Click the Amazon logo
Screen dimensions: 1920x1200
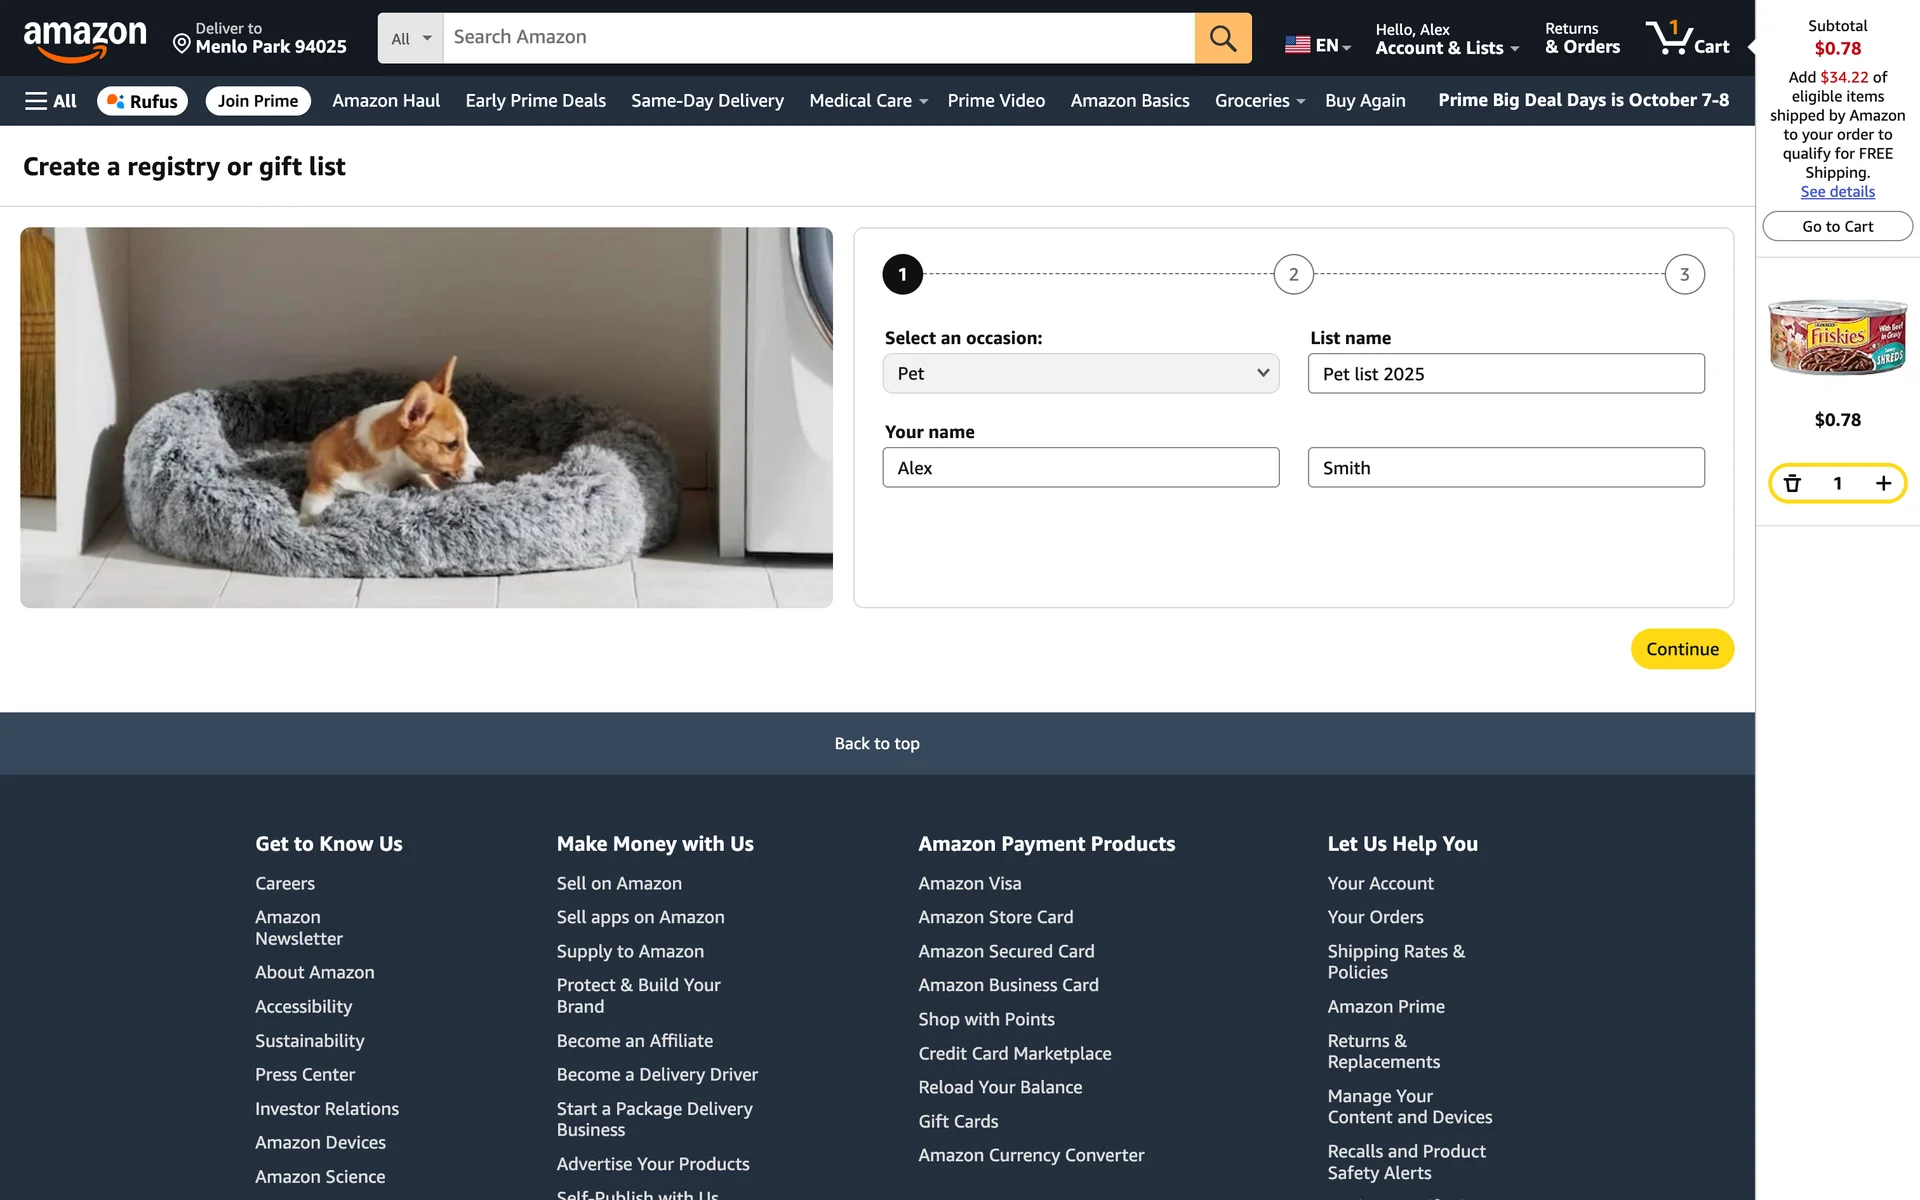[85, 40]
